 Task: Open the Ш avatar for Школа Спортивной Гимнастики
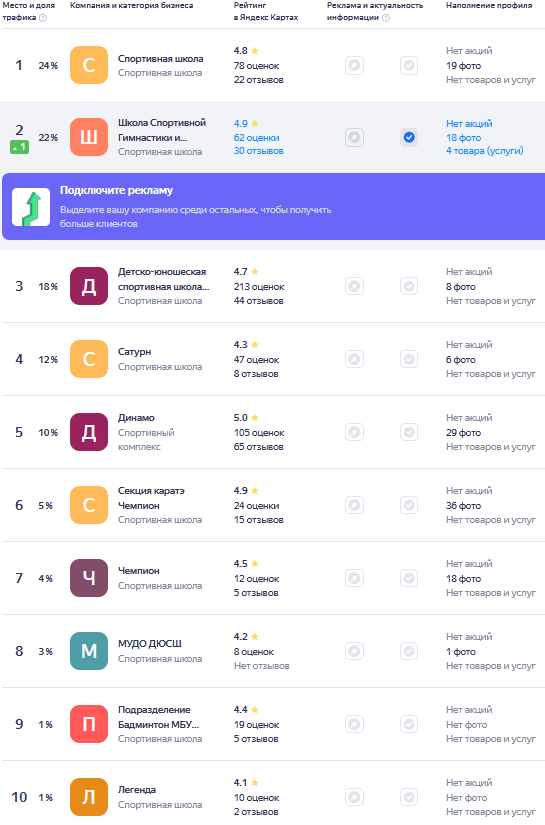pyautogui.click(x=89, y=137)
